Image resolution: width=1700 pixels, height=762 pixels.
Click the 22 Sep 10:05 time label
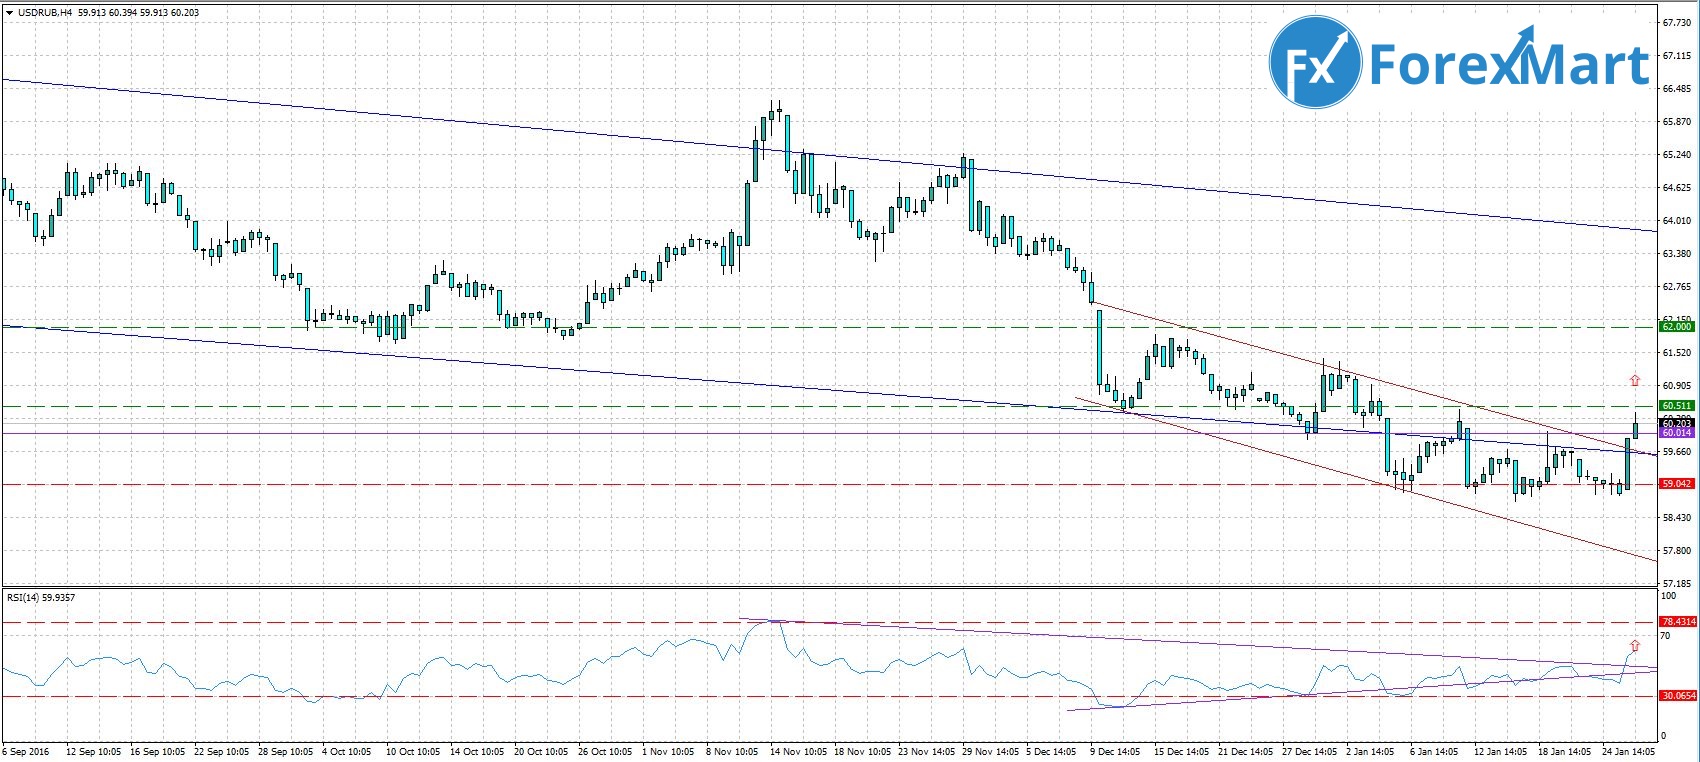222,751
